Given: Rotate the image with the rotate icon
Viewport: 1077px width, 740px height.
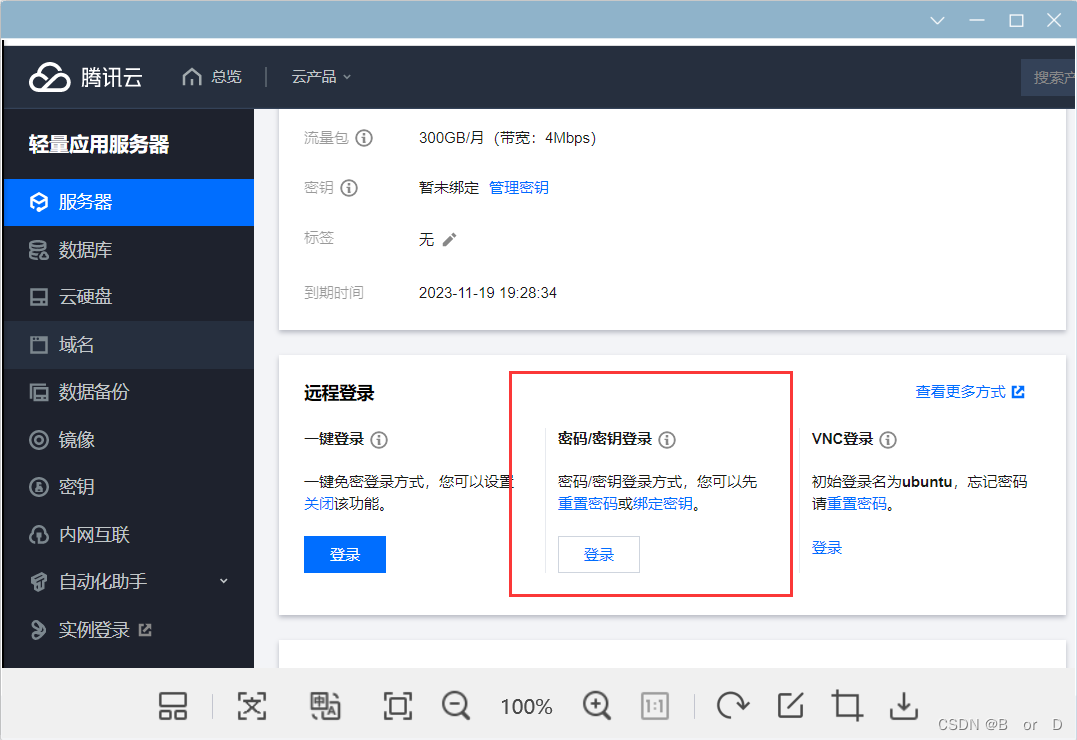Looking at the screenshot, I should click(733, 706).
